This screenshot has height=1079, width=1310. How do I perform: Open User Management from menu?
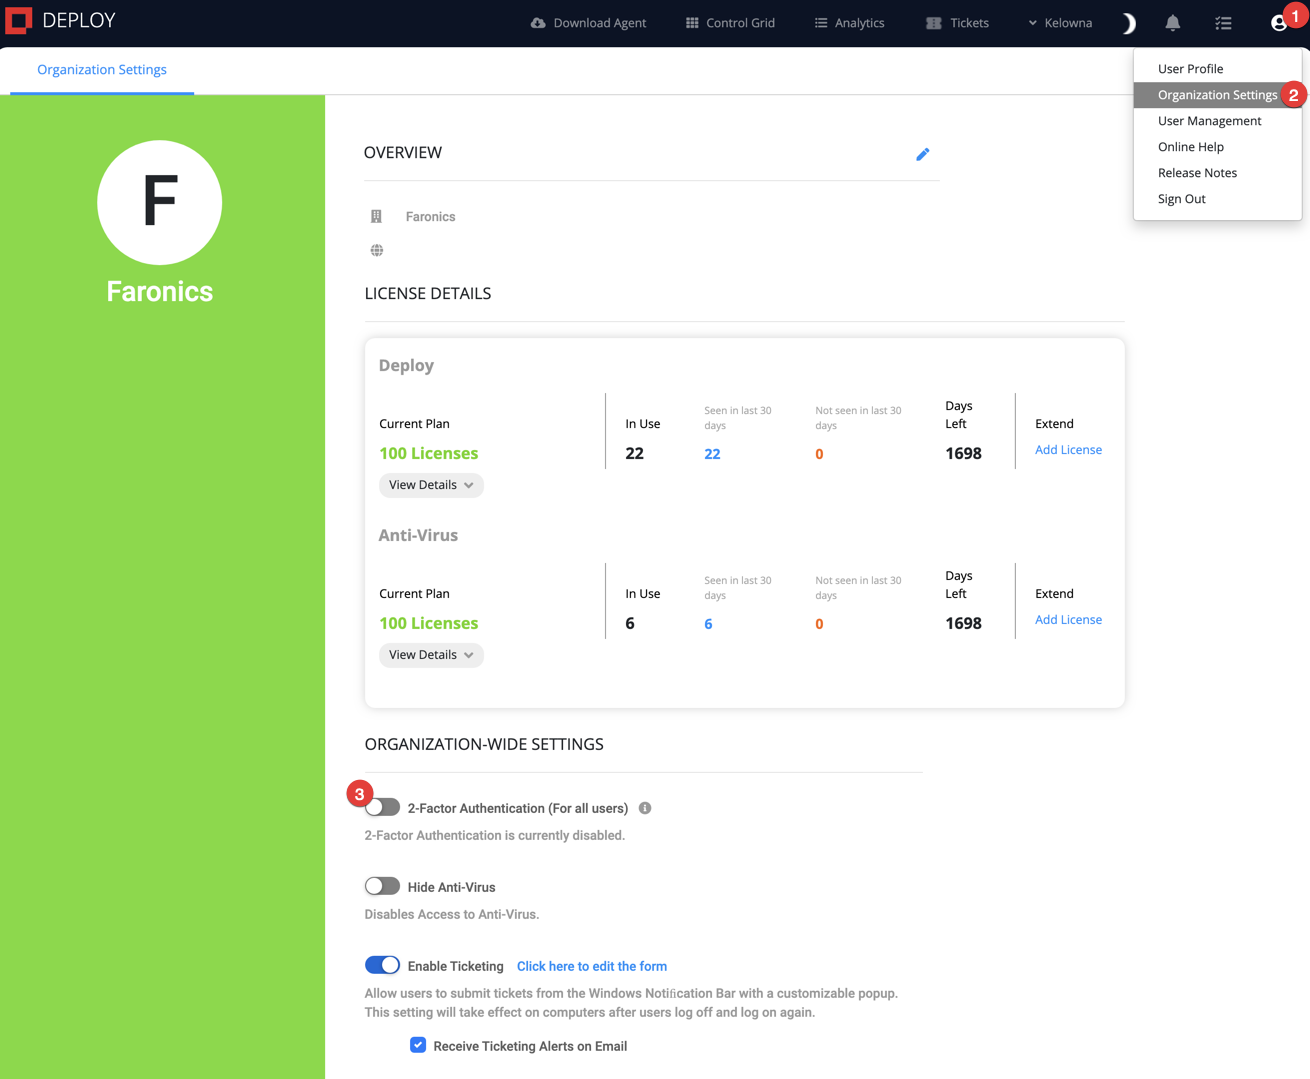tap(1218, 121)
